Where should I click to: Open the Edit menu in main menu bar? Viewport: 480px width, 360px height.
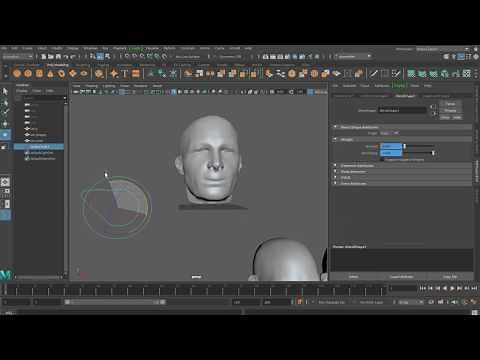coord(14,49)
